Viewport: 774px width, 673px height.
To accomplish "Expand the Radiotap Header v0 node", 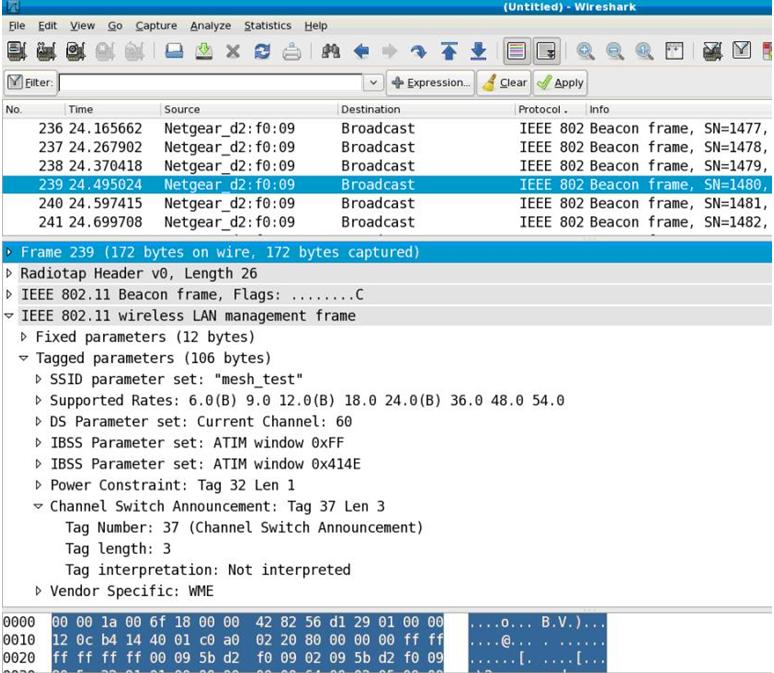I will point(9,273).
